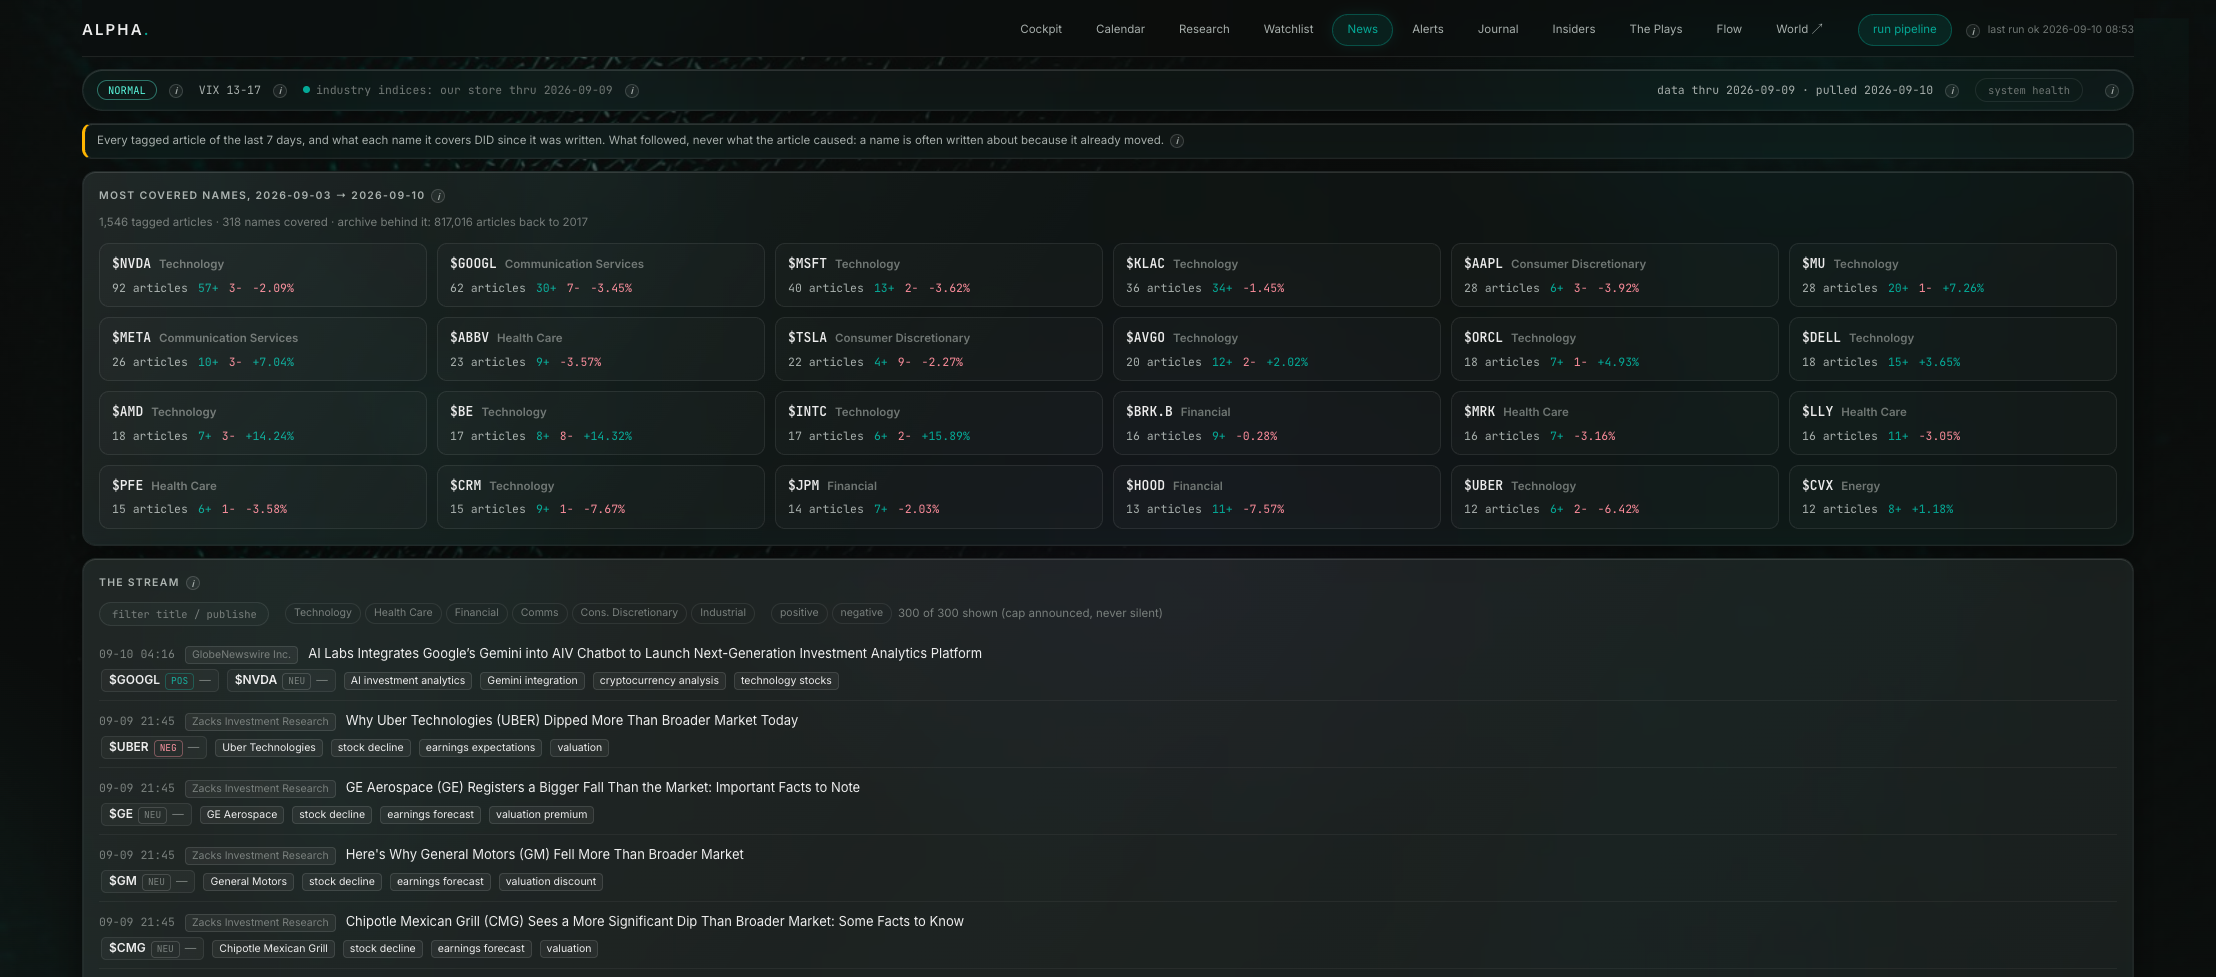The height and width of the screenshot is (977, 2216).
Task: Click the valuation premium keyword tag
Action: tap(541, 815)
